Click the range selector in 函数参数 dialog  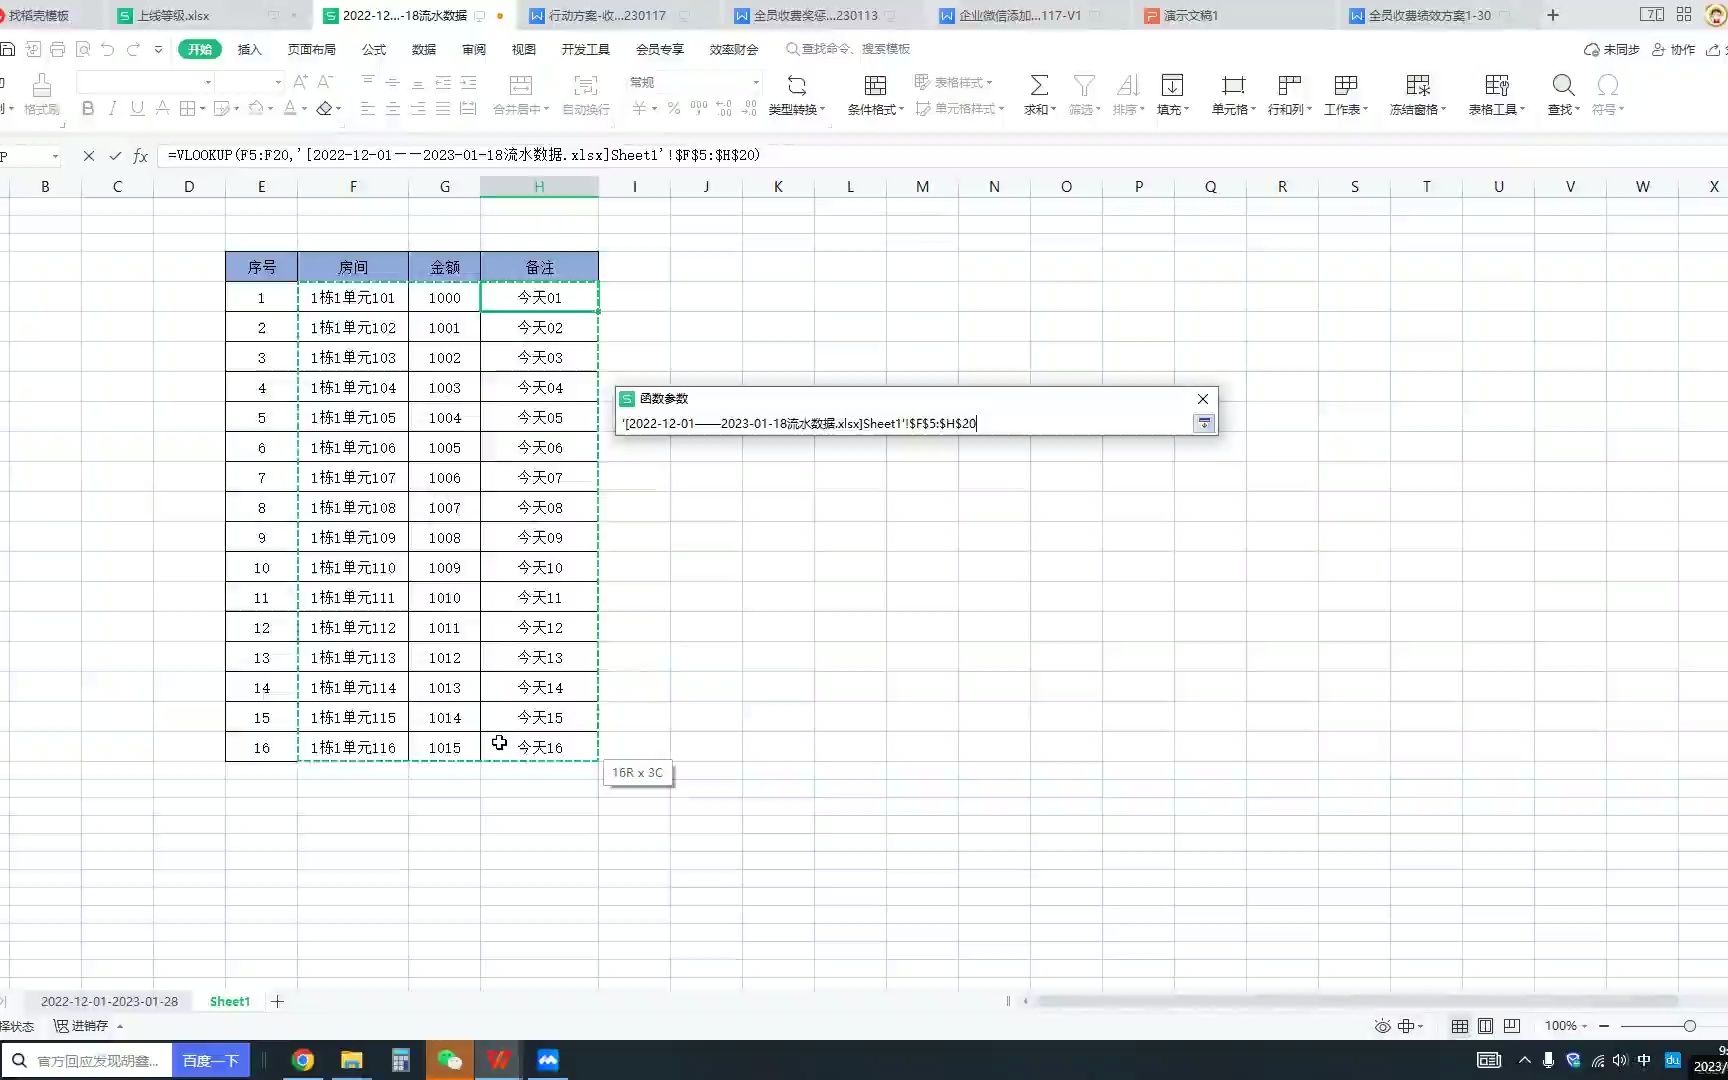point(1202,423)
